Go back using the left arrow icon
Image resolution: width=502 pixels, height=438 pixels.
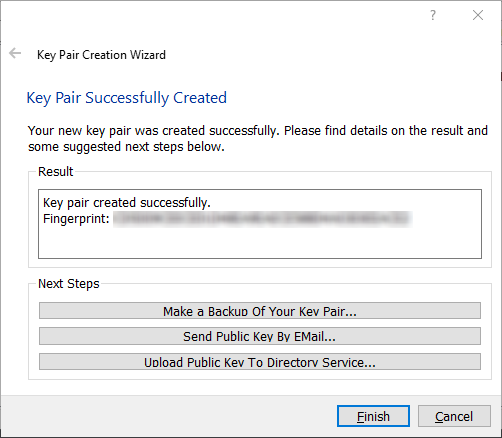click(15, 53)
